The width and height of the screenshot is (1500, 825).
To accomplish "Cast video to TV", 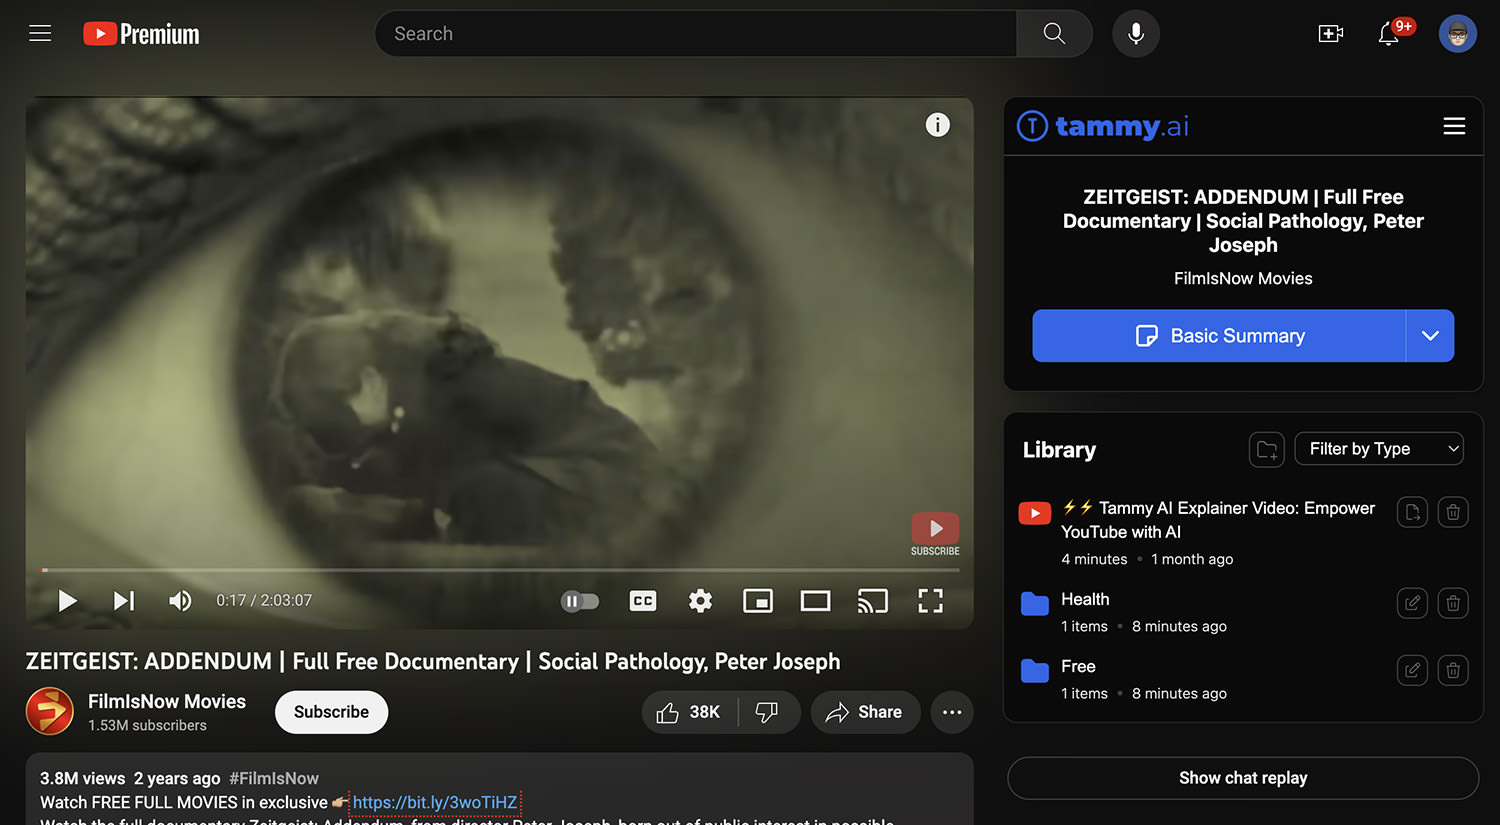I will pyautogui.click(x=873, y=601).
